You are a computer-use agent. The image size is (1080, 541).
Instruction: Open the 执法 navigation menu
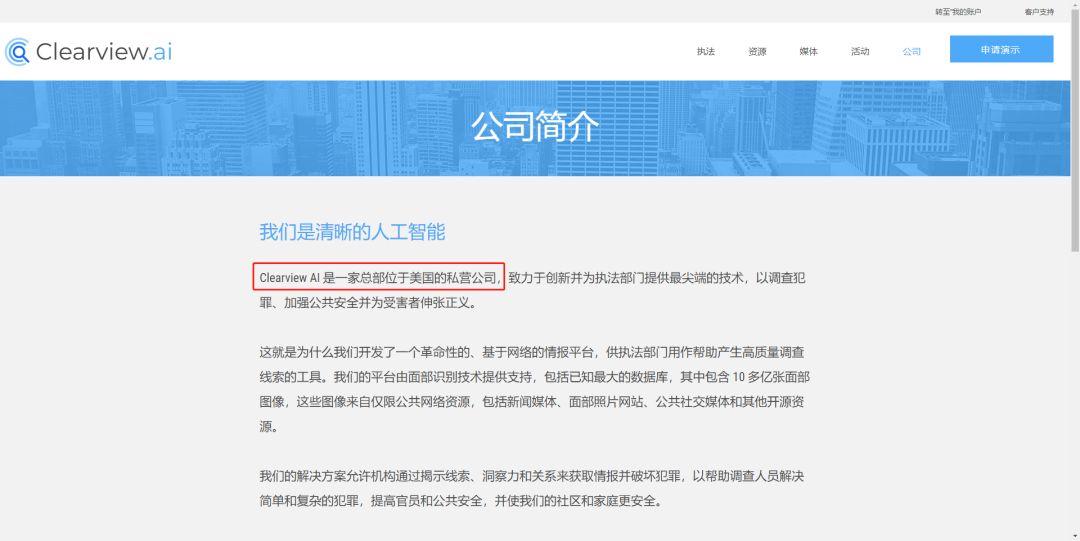pos(705,52)
